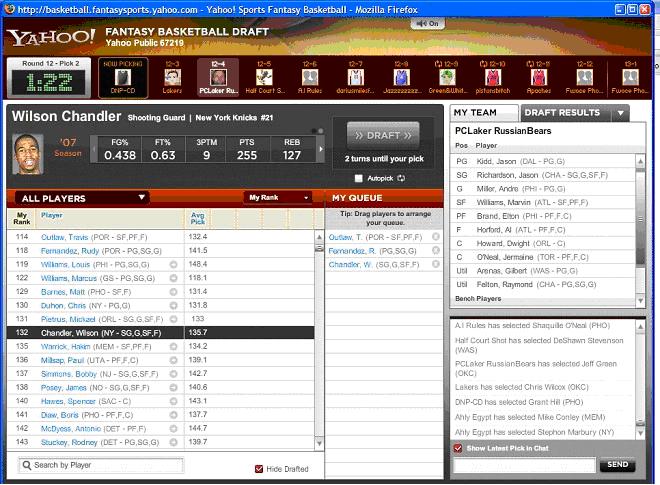660x485 pixels.
Task: Sort by the Avg Pick column header
Action: pos(197,218)
